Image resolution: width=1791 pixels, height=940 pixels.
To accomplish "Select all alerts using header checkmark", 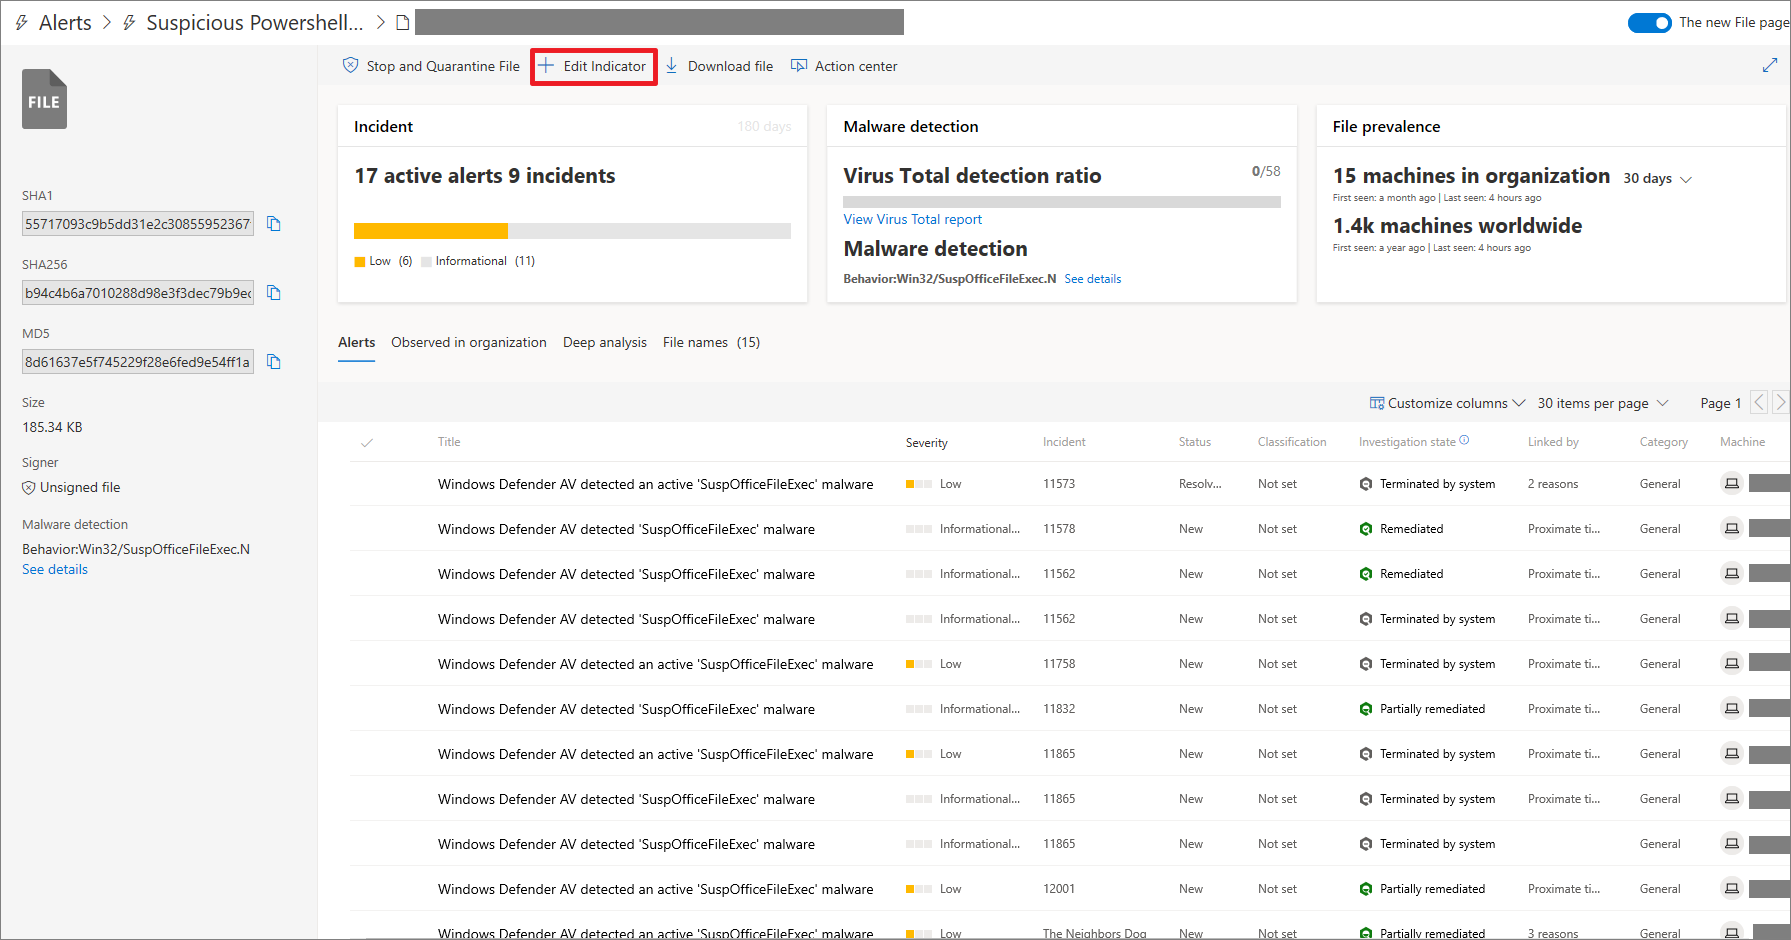I will 367,442.
